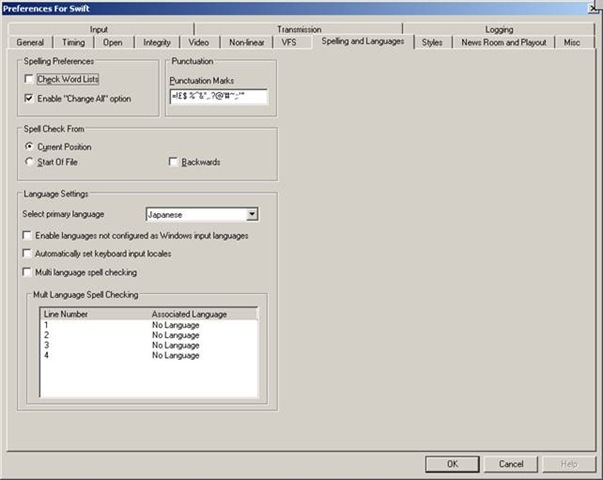Open the Timing tab
This screenshot has height=480, width=603.
(72, 43)
